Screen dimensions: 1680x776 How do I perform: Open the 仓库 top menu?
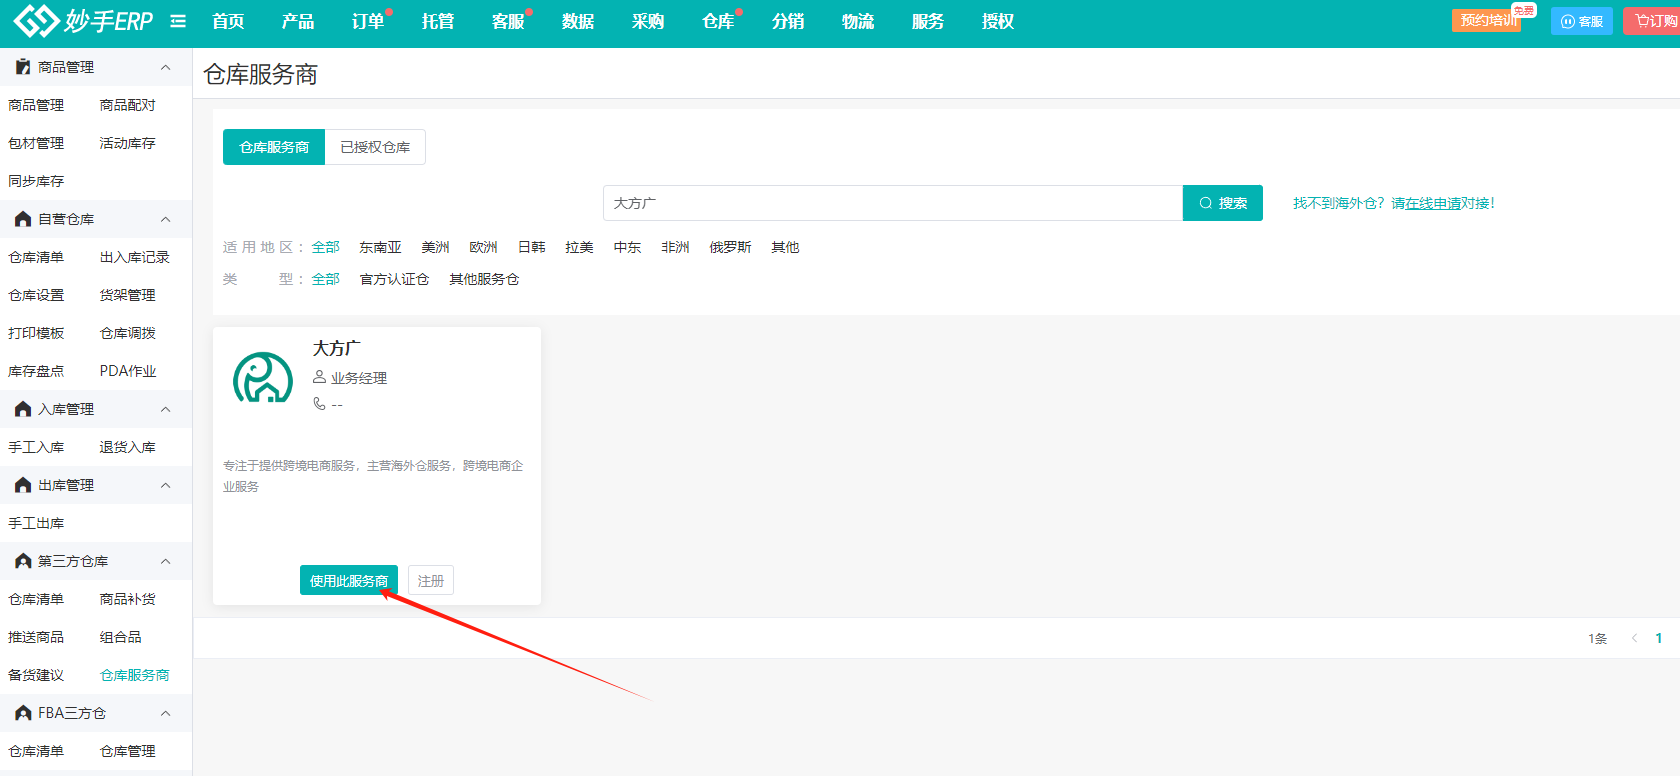[718, 21]
